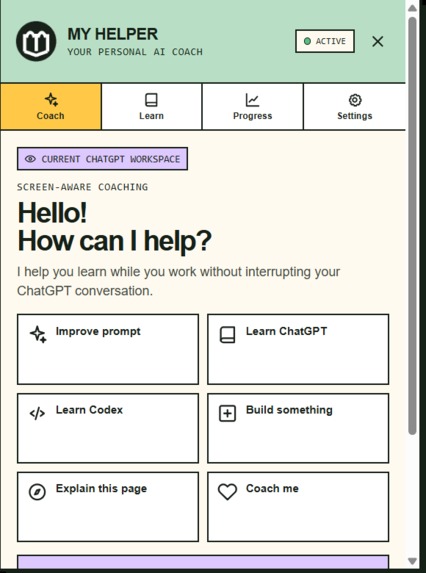Image resolution: width=426 pixels, height=573 pixels.
Task: Click the "My Helper" title text
Action: pyautogui.click(x=113, y=34)
